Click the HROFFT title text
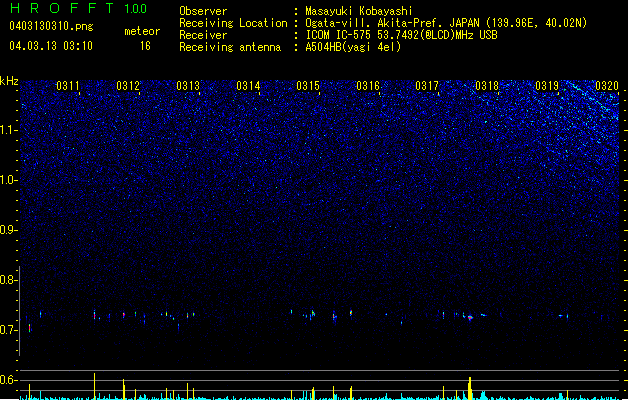Screen dimensions: 629x400 tap(61, 8)
